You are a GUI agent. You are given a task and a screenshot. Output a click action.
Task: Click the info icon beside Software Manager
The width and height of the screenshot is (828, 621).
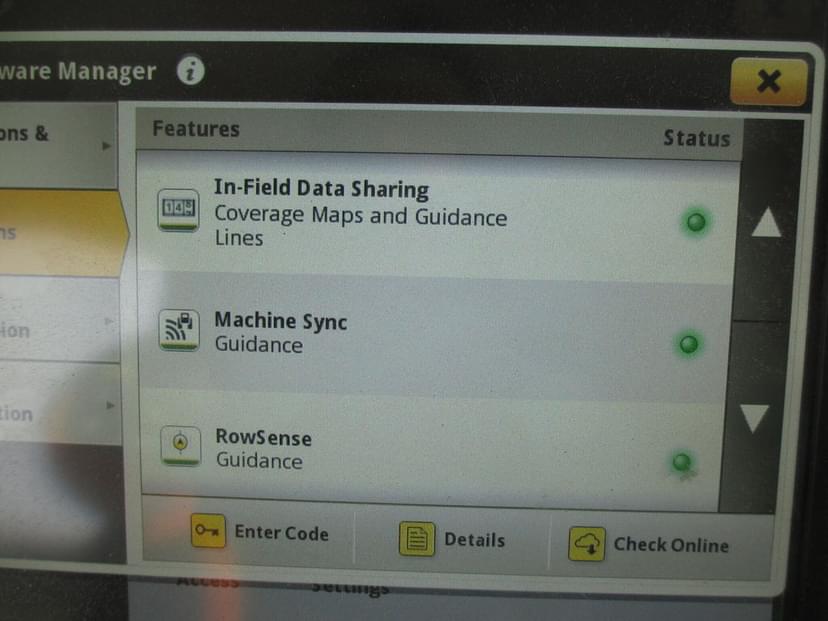(190, 72)
